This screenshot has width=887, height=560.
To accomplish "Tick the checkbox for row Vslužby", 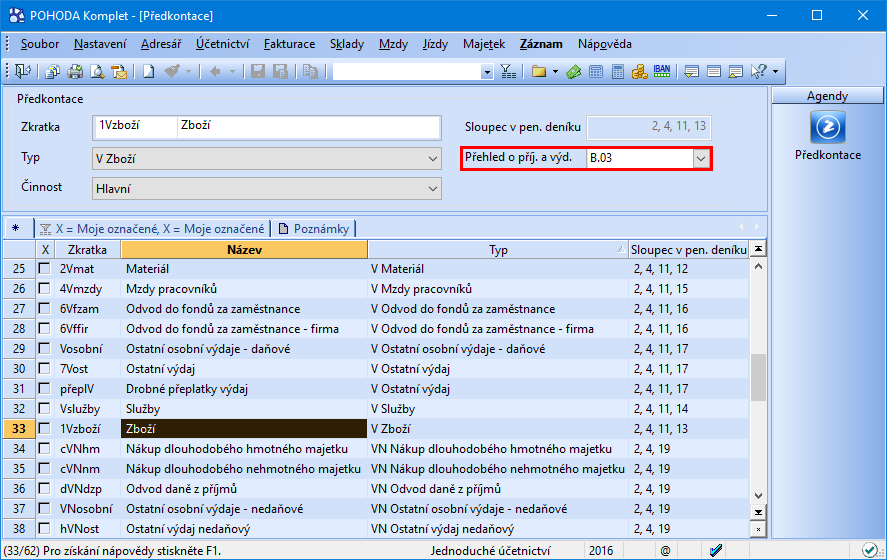I will coord(44,408).
